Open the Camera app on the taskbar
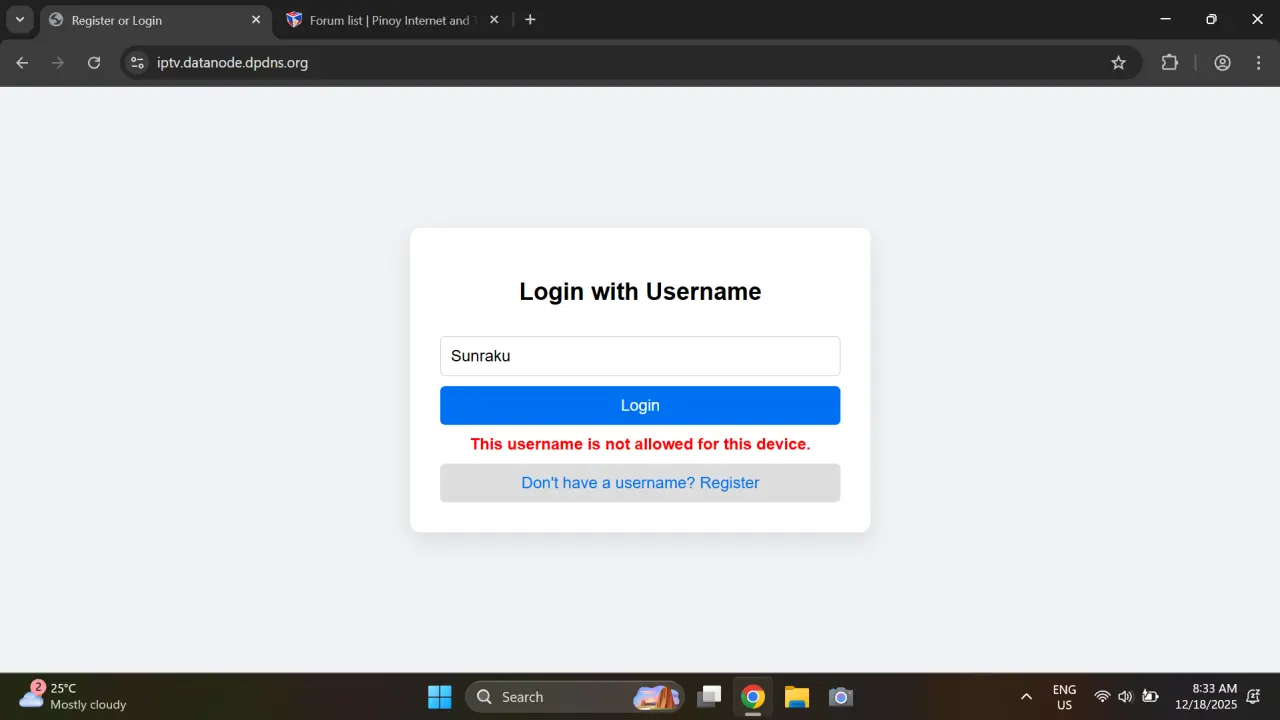Image resolution: width=1280 pixels, height=720 pixels. pos(841,697)
